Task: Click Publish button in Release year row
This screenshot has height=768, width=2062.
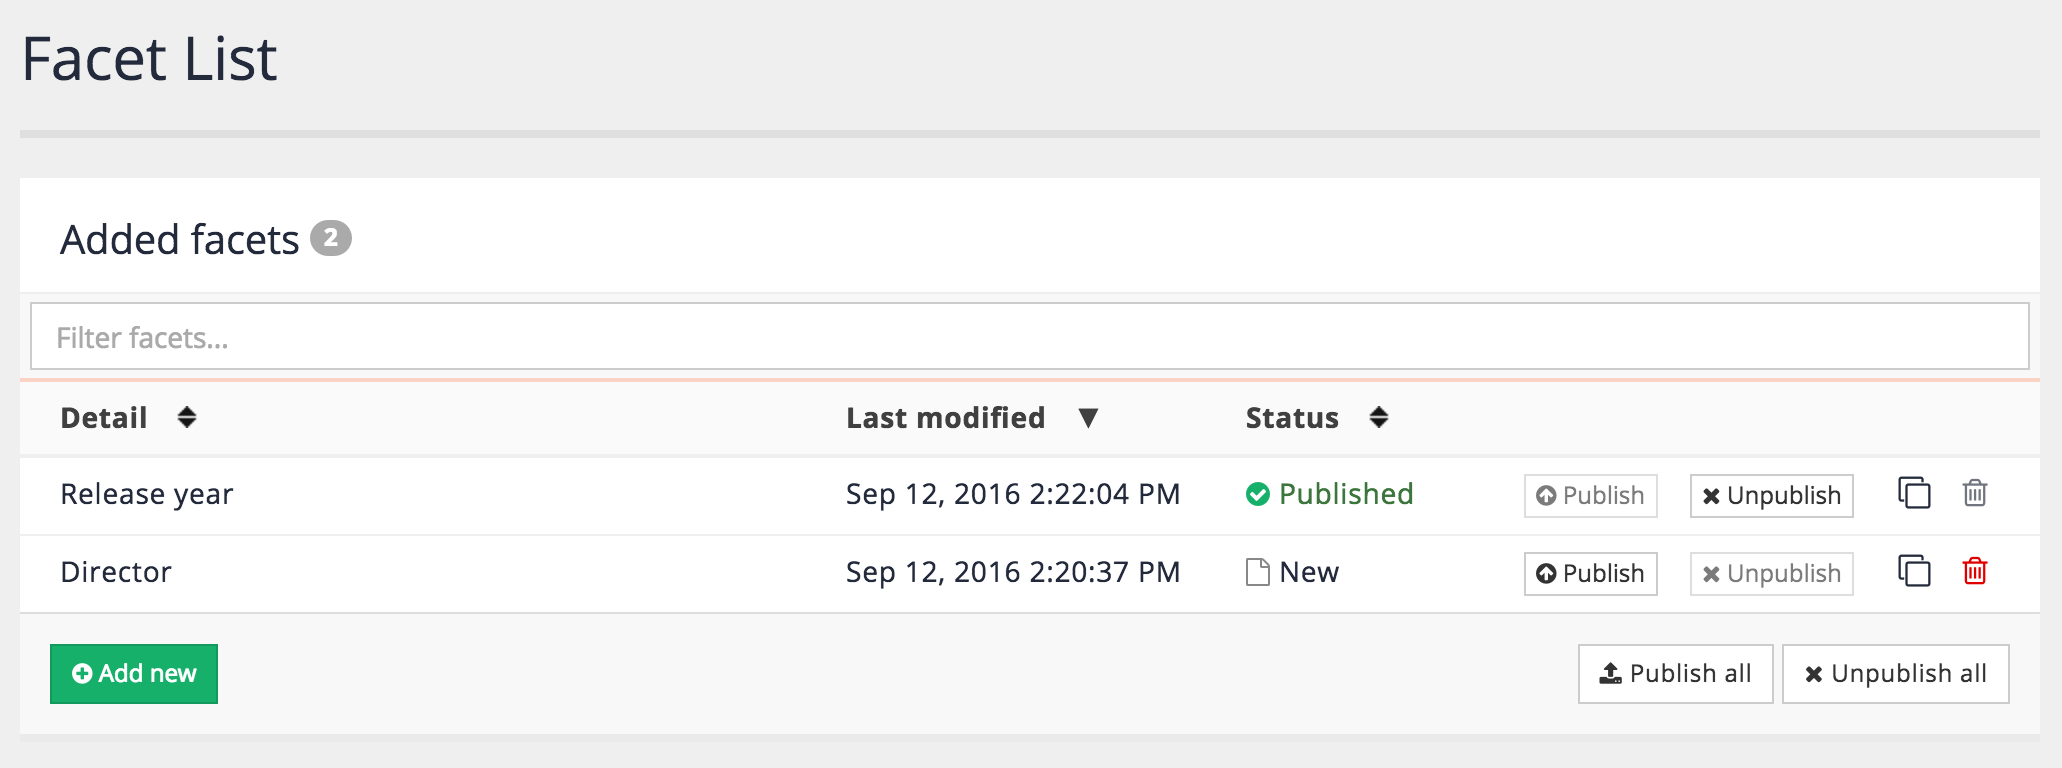Action: (x=1590, y=496)
